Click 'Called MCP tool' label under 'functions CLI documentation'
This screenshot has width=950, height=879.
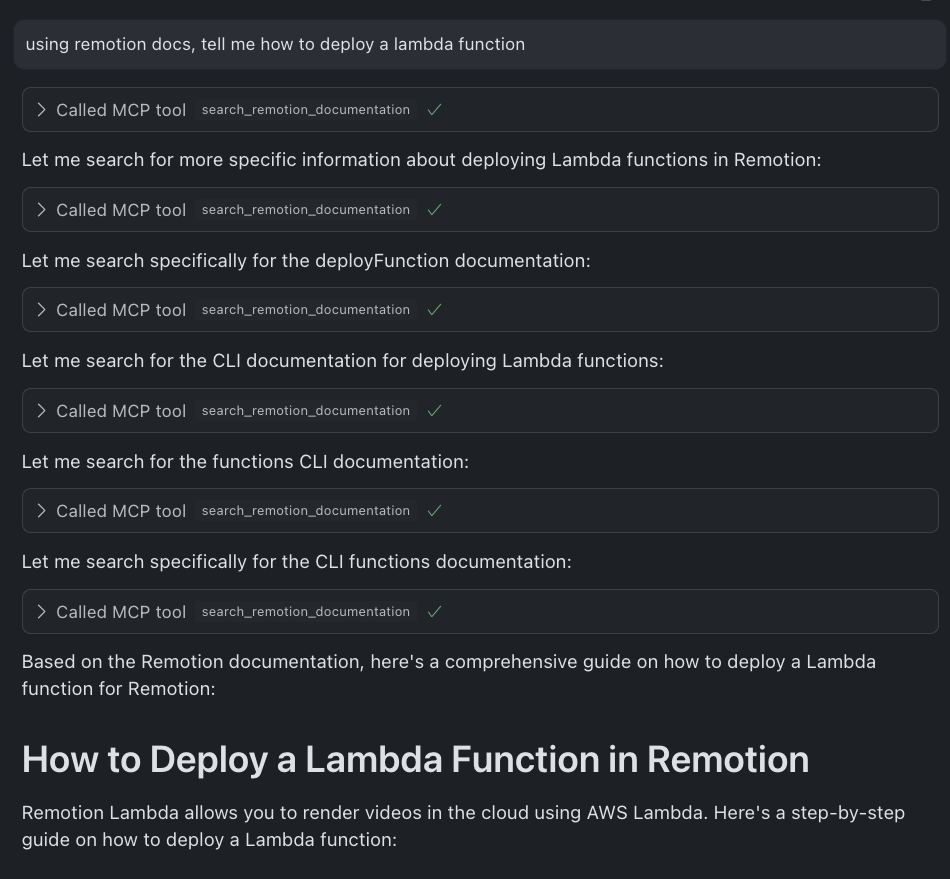click(121, 511)
